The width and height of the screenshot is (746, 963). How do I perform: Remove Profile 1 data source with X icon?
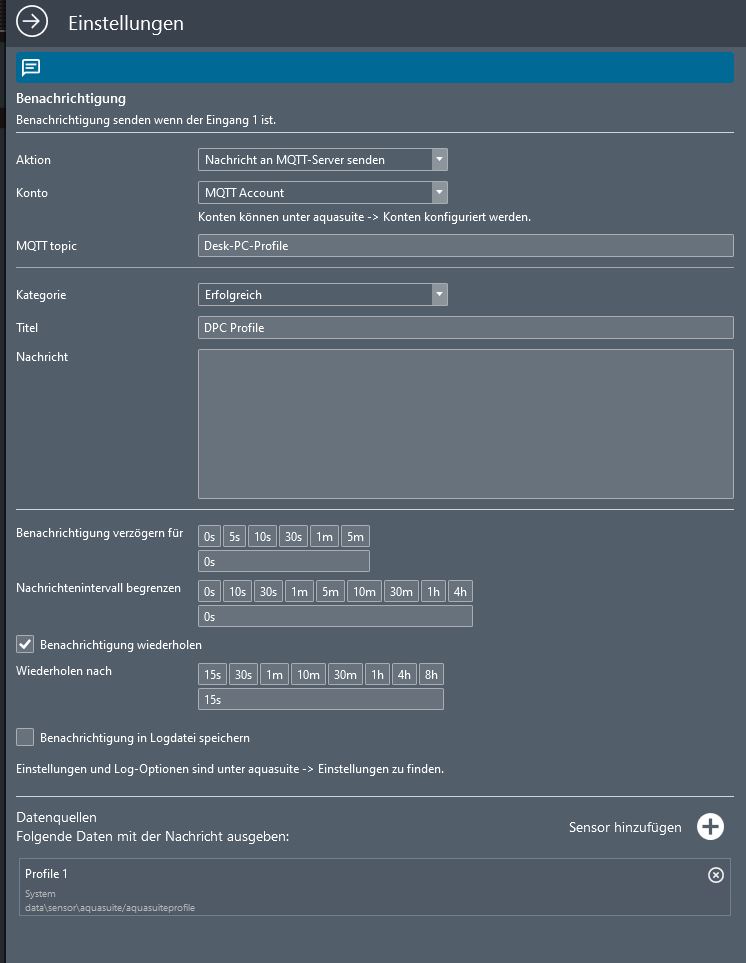pyautogui.click(x=715, y=875)
